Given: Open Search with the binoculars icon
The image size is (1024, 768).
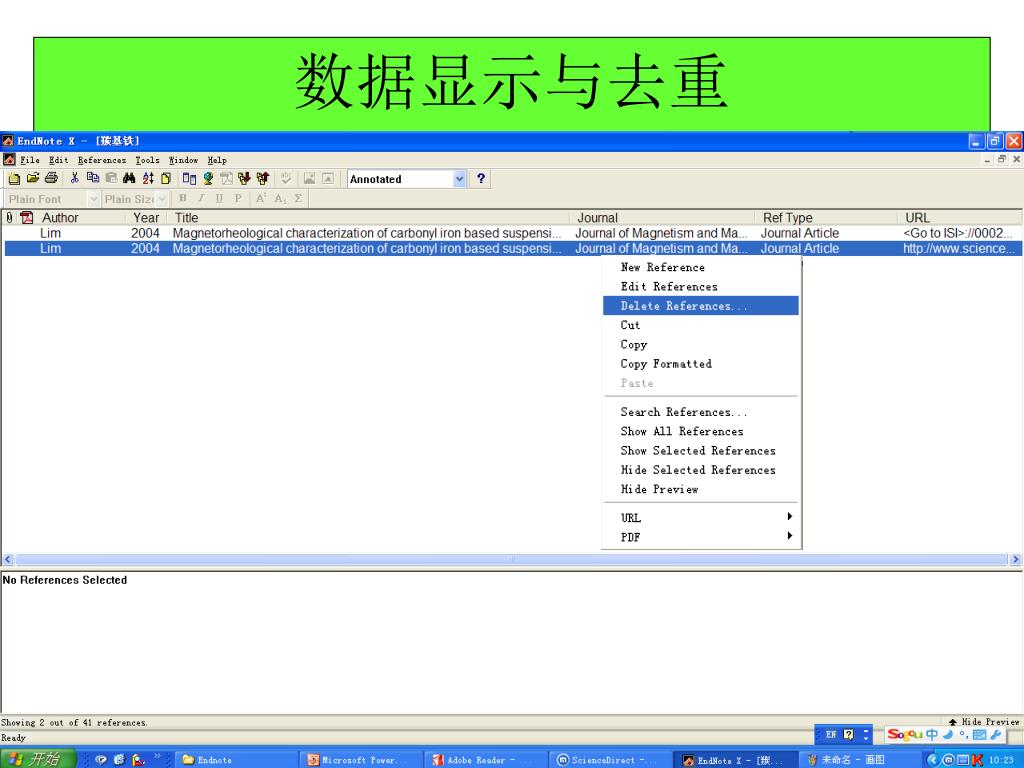Looking at the screenshot, I should pos(129,178).
